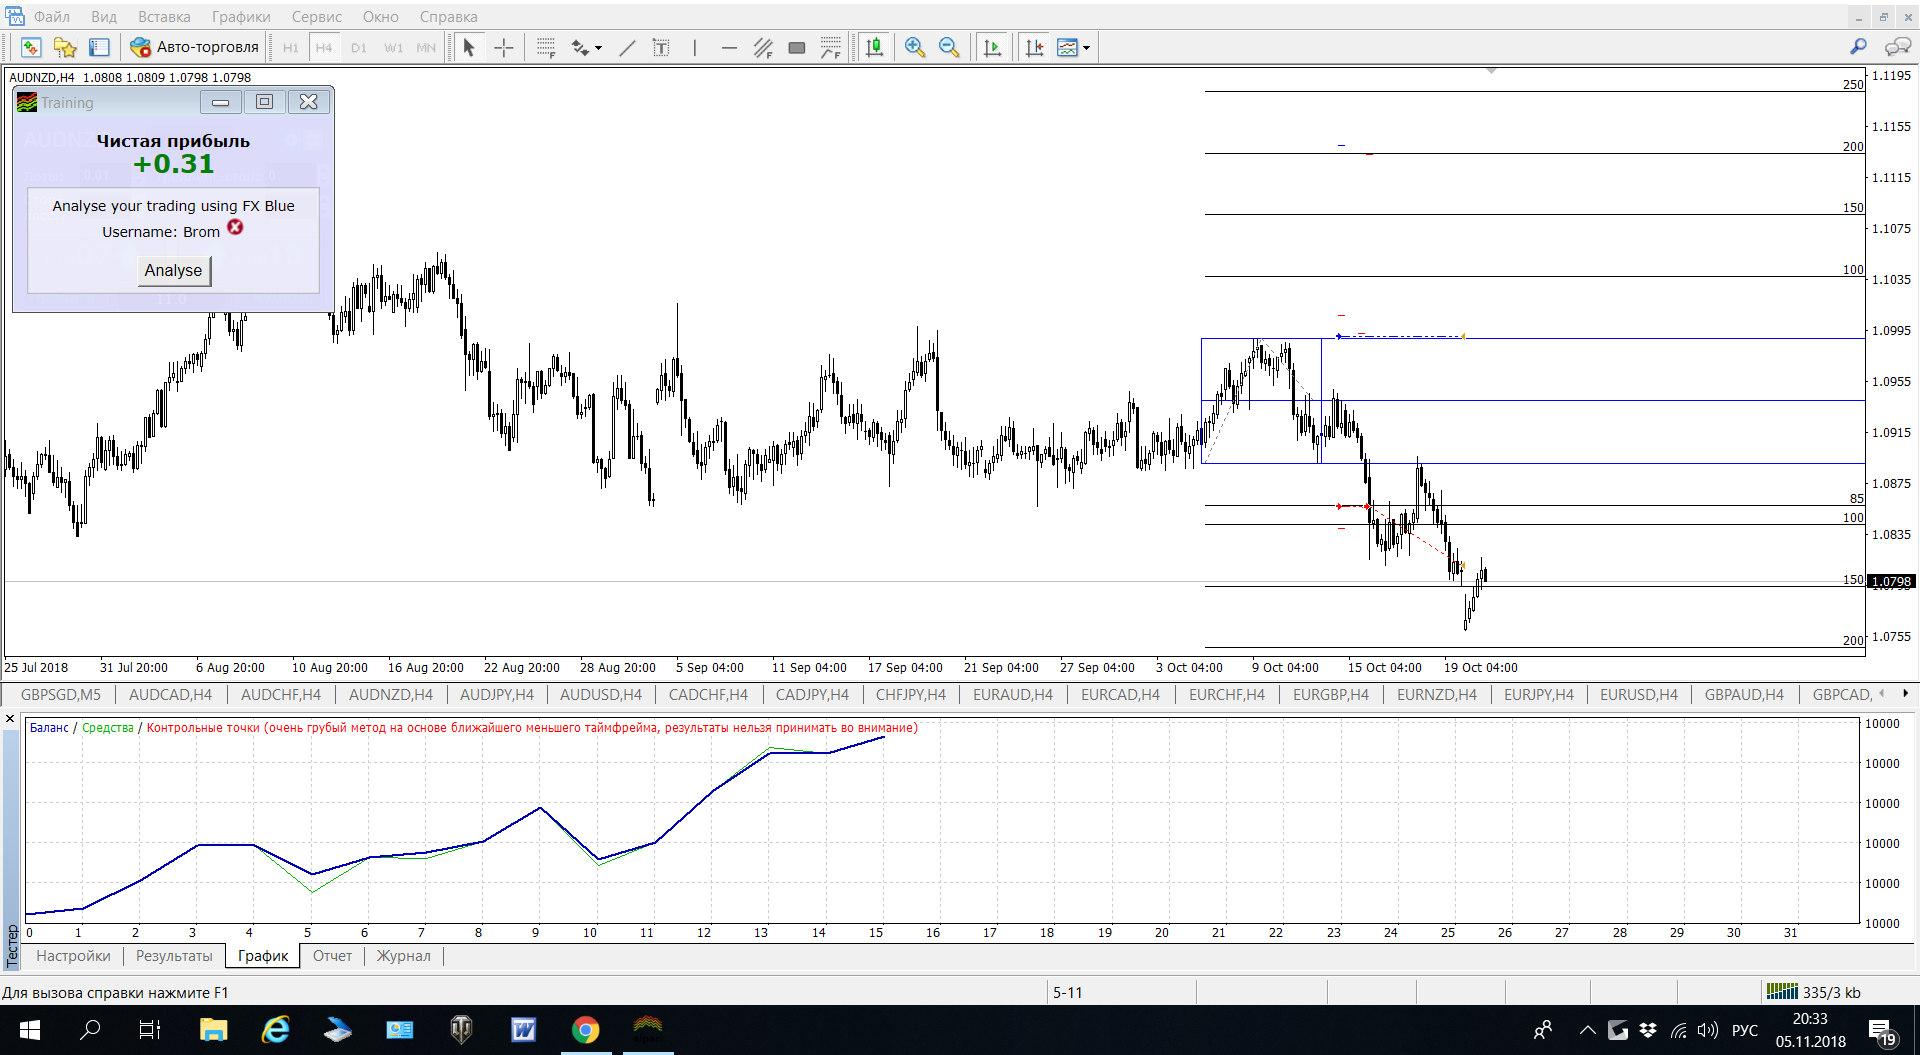Image resolution: width=1920 pixels, height=1055 pixels.
Task: Click the 1.0798 current price label
Action: point(1891,581)
